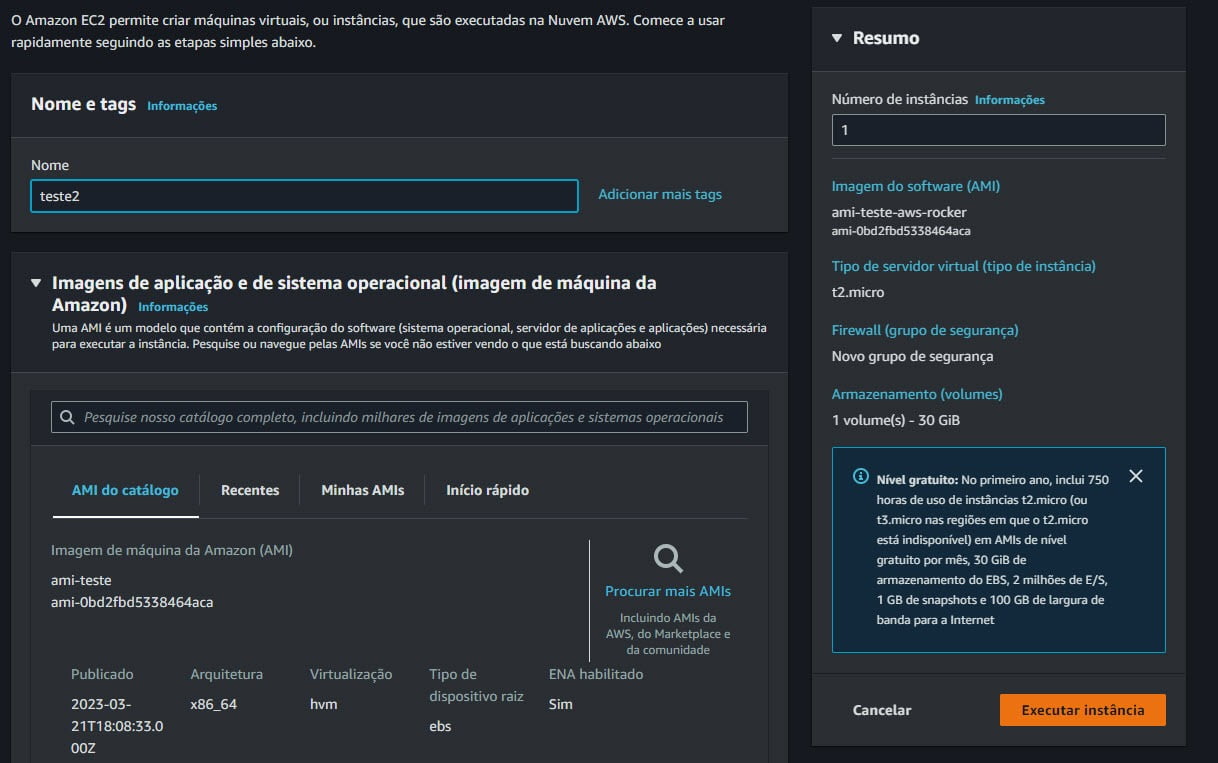Image resolution: width=1218 pixels, height=763 pixels.
Task: Click the Cancelar button
Action: (882, 710)
